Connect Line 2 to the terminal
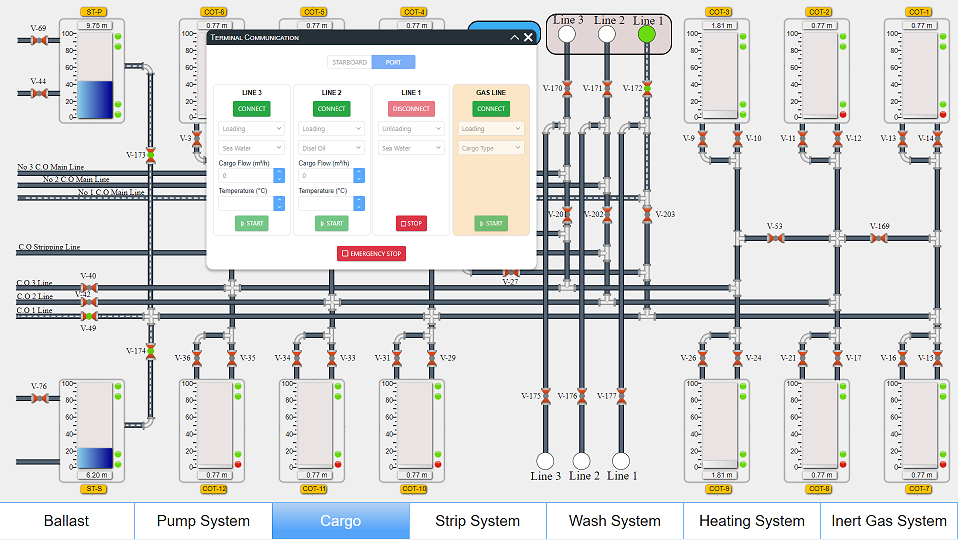958x540 pixels. point(332,109)
